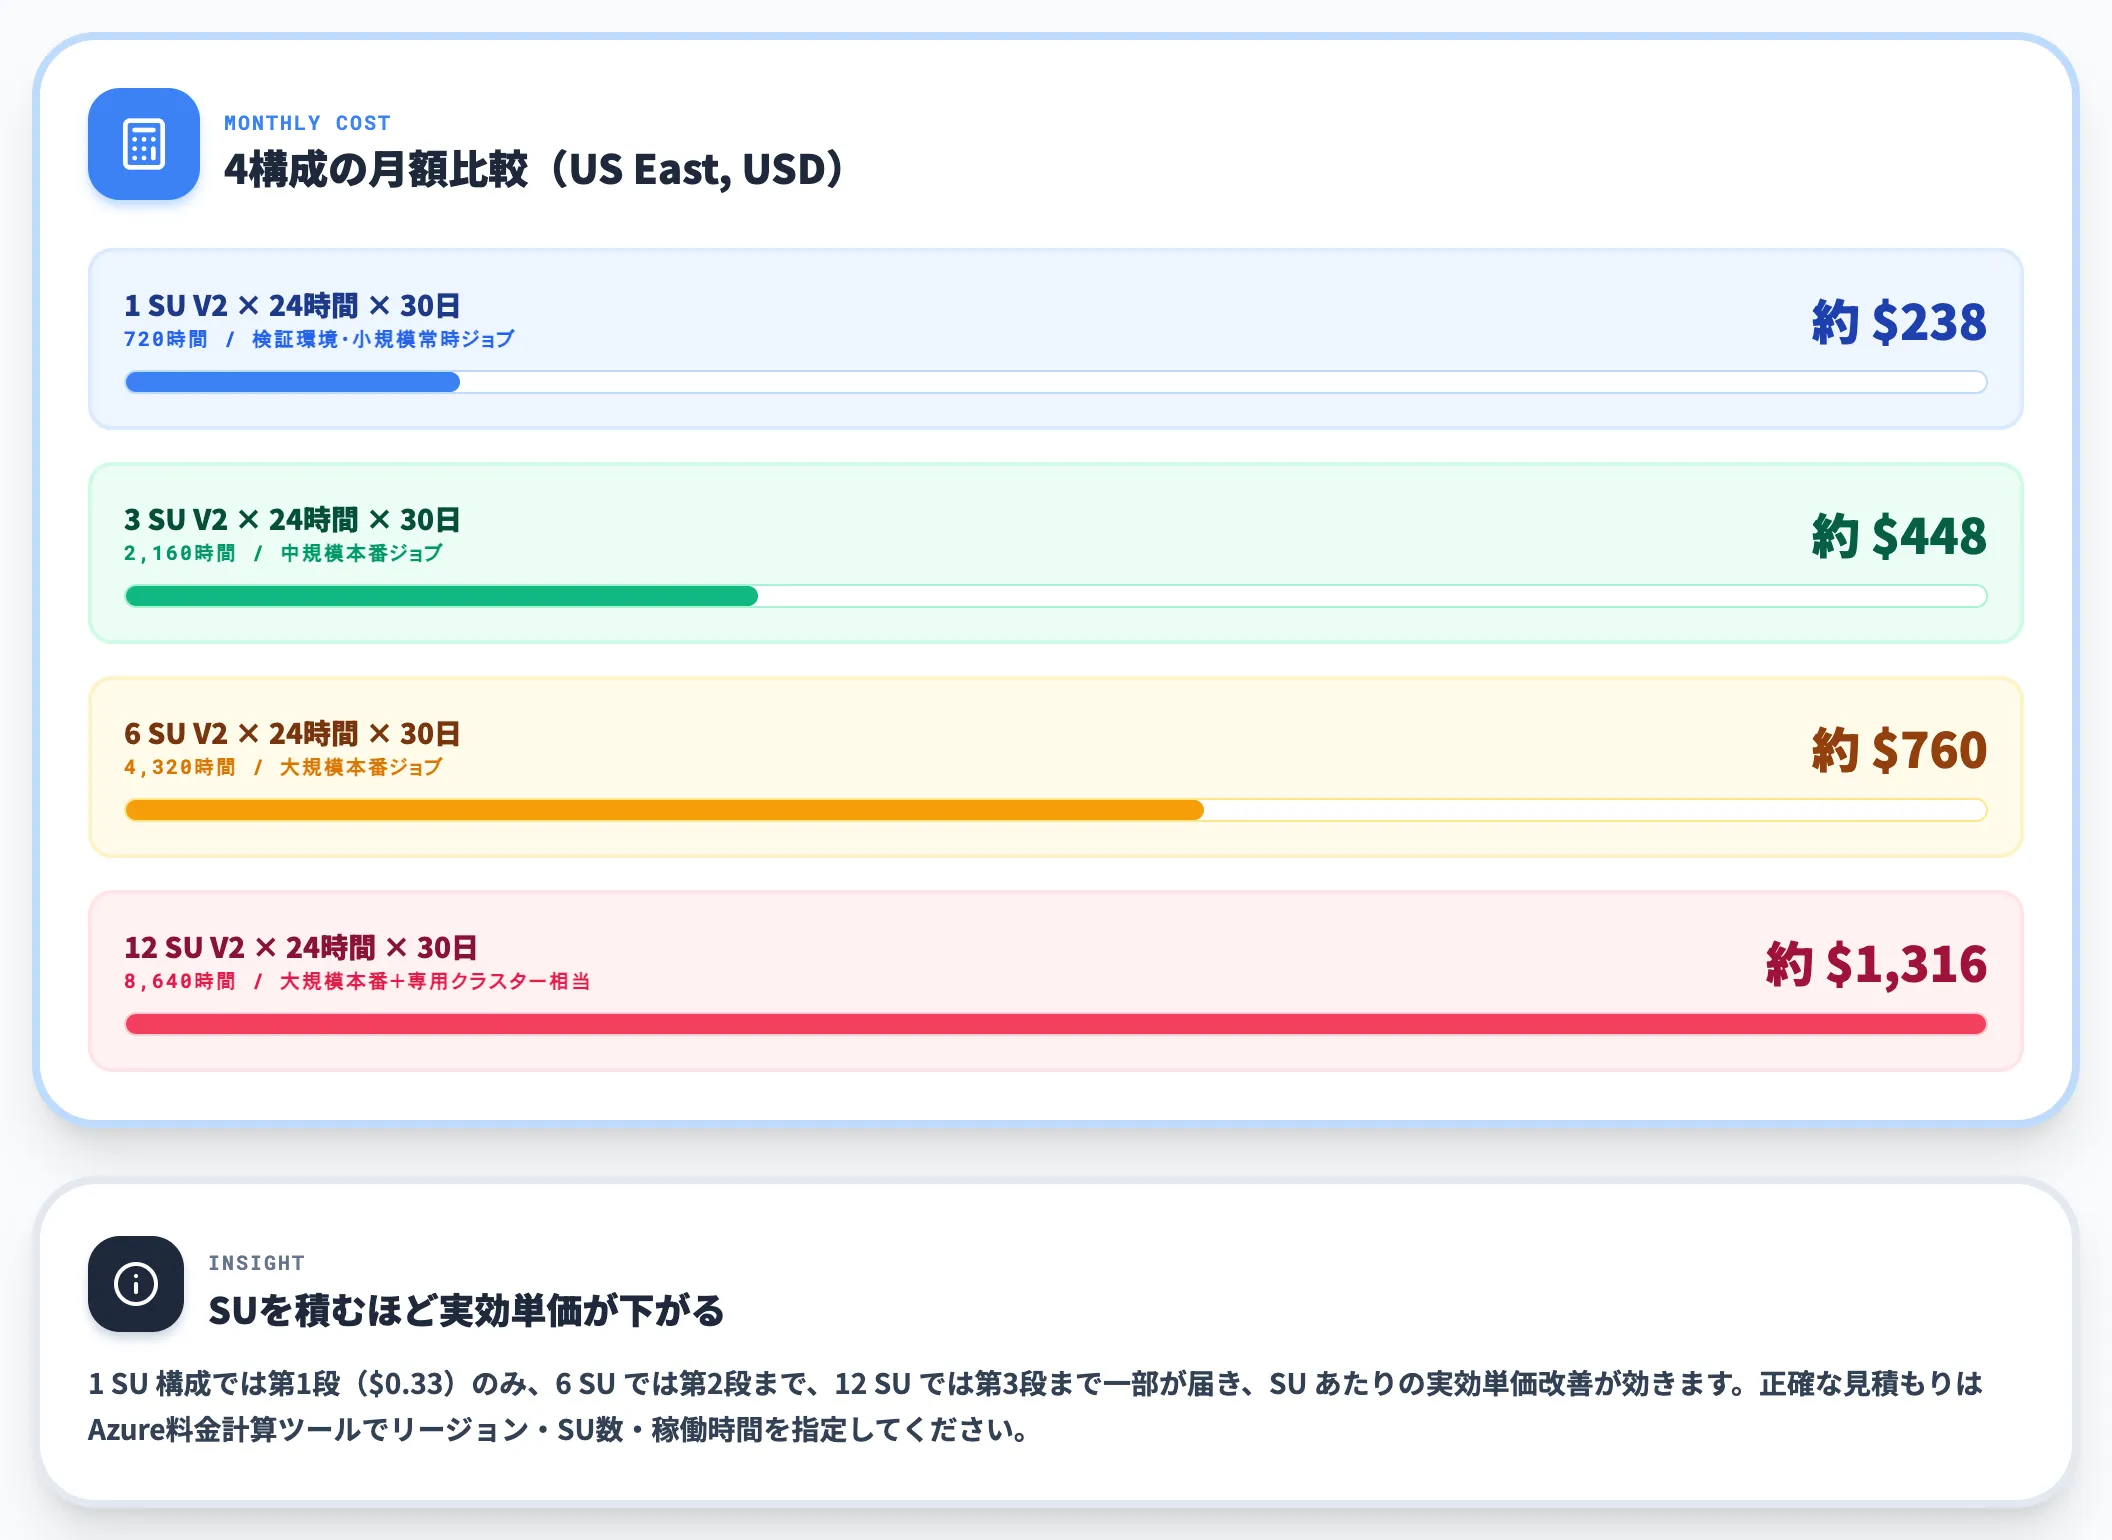Click the 4,320時間 / 大規模本番ジョブ subtitle
Viewport: 2112px width, 1540px height.
click(283, 767)
